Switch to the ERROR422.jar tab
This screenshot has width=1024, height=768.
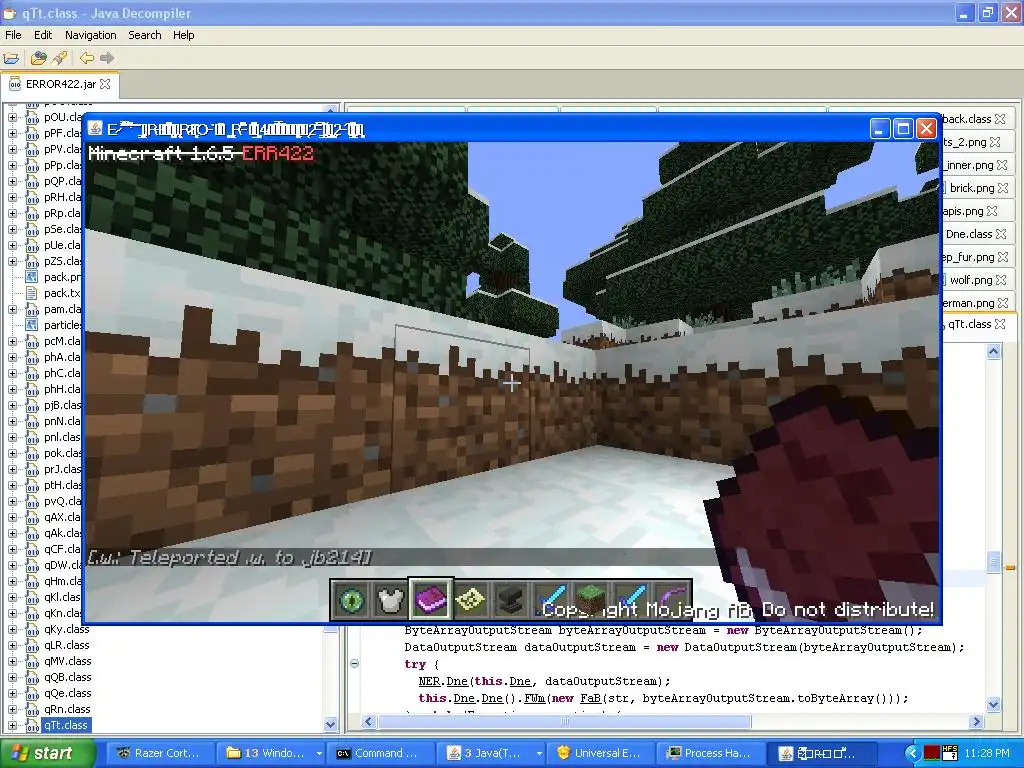(x=60, y=84)
